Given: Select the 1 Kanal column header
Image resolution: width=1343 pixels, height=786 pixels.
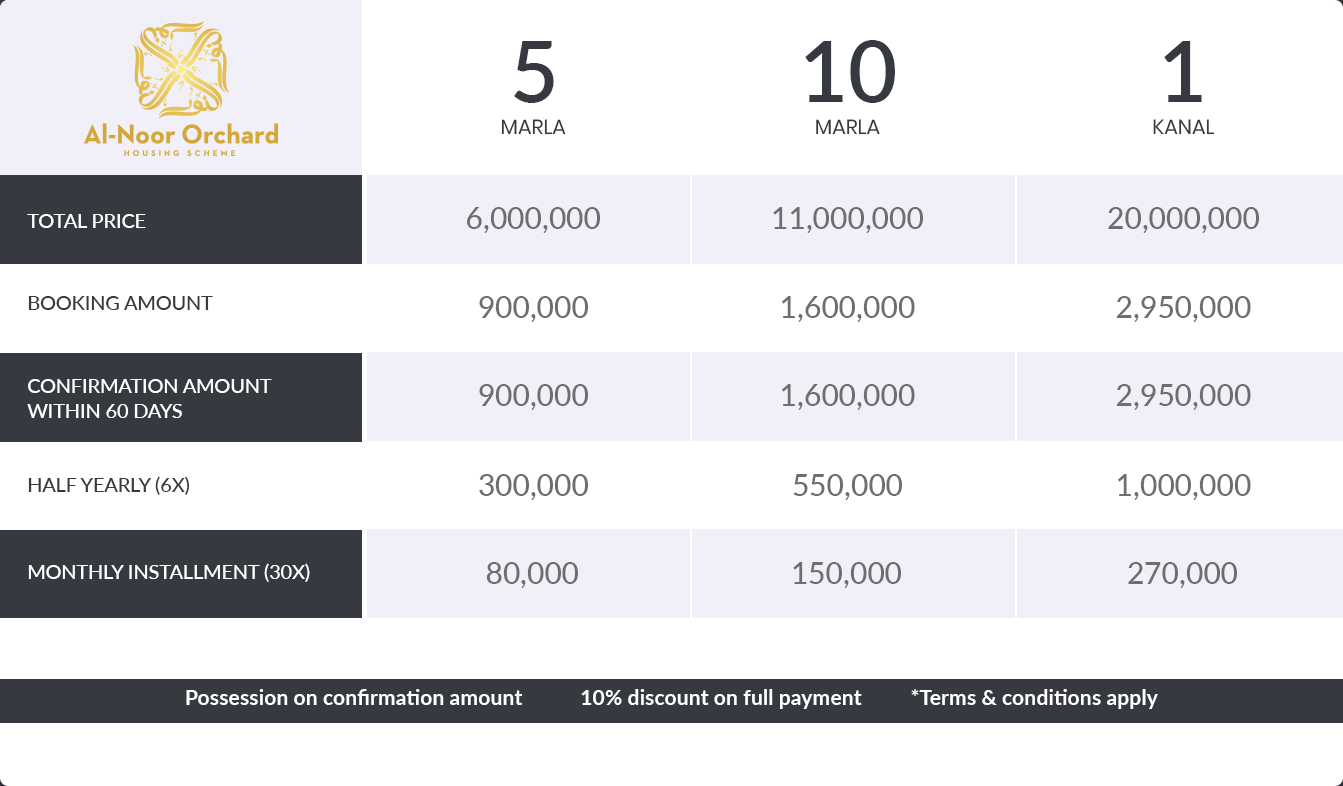Looking at the screenshot, I should (1182, 87).
